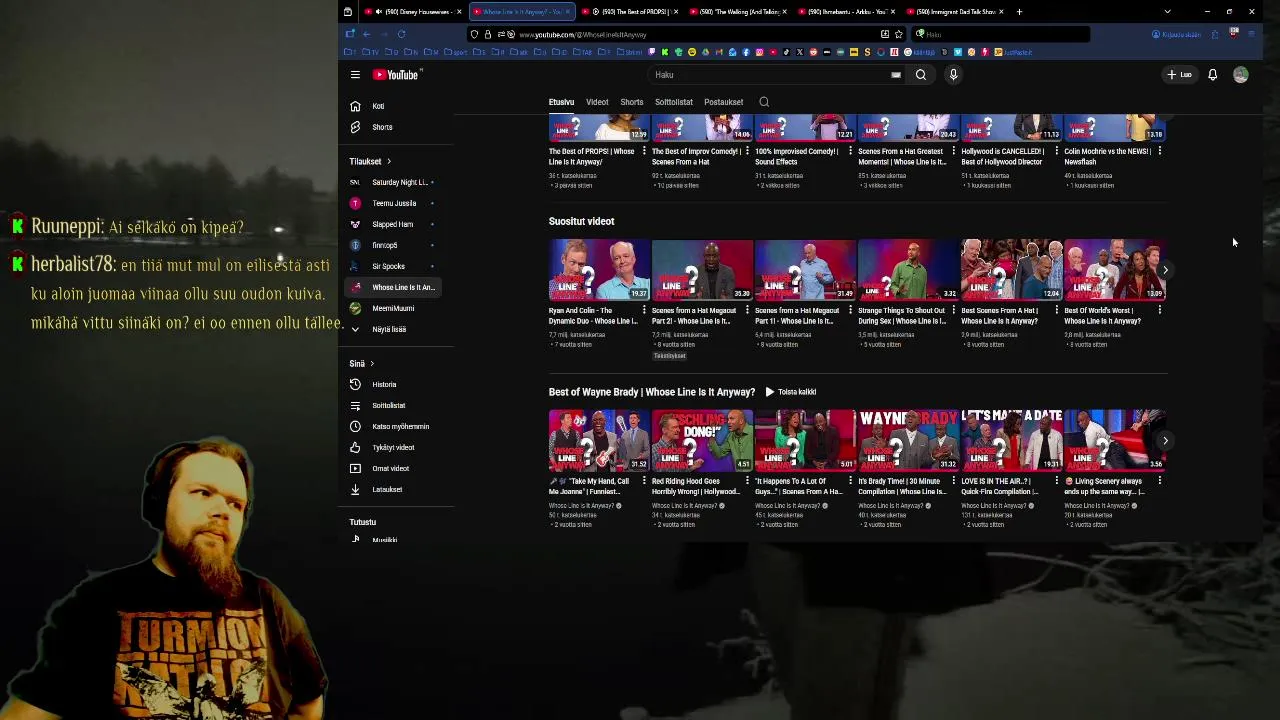Open more options for Take My Hand video
Viewport: 1280px width, 720px height.
pos(644,481)
